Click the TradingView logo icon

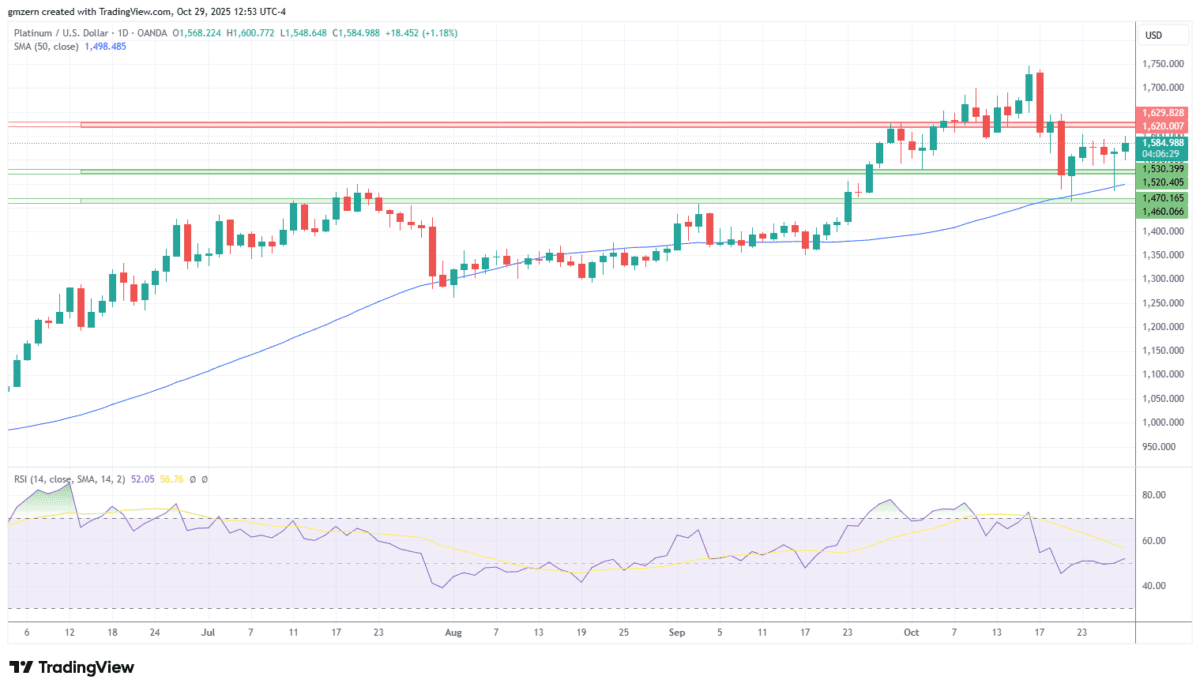(21, 667)
